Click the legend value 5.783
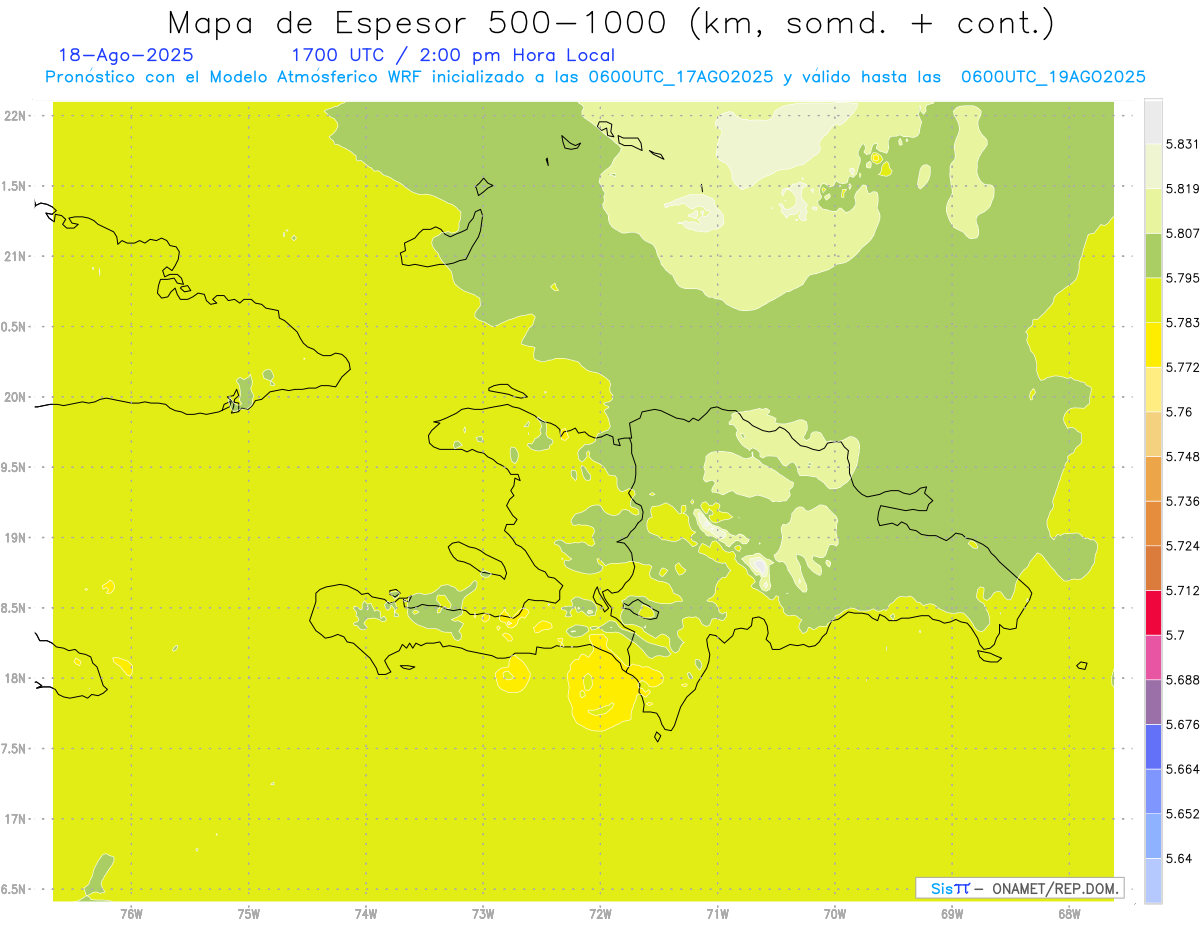 coord(1182,322)
